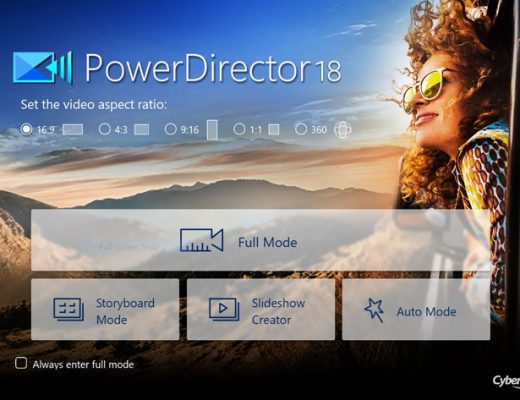
Task: Click the Full Mode camera timeline icon
Action: click(x=202, y=240)
